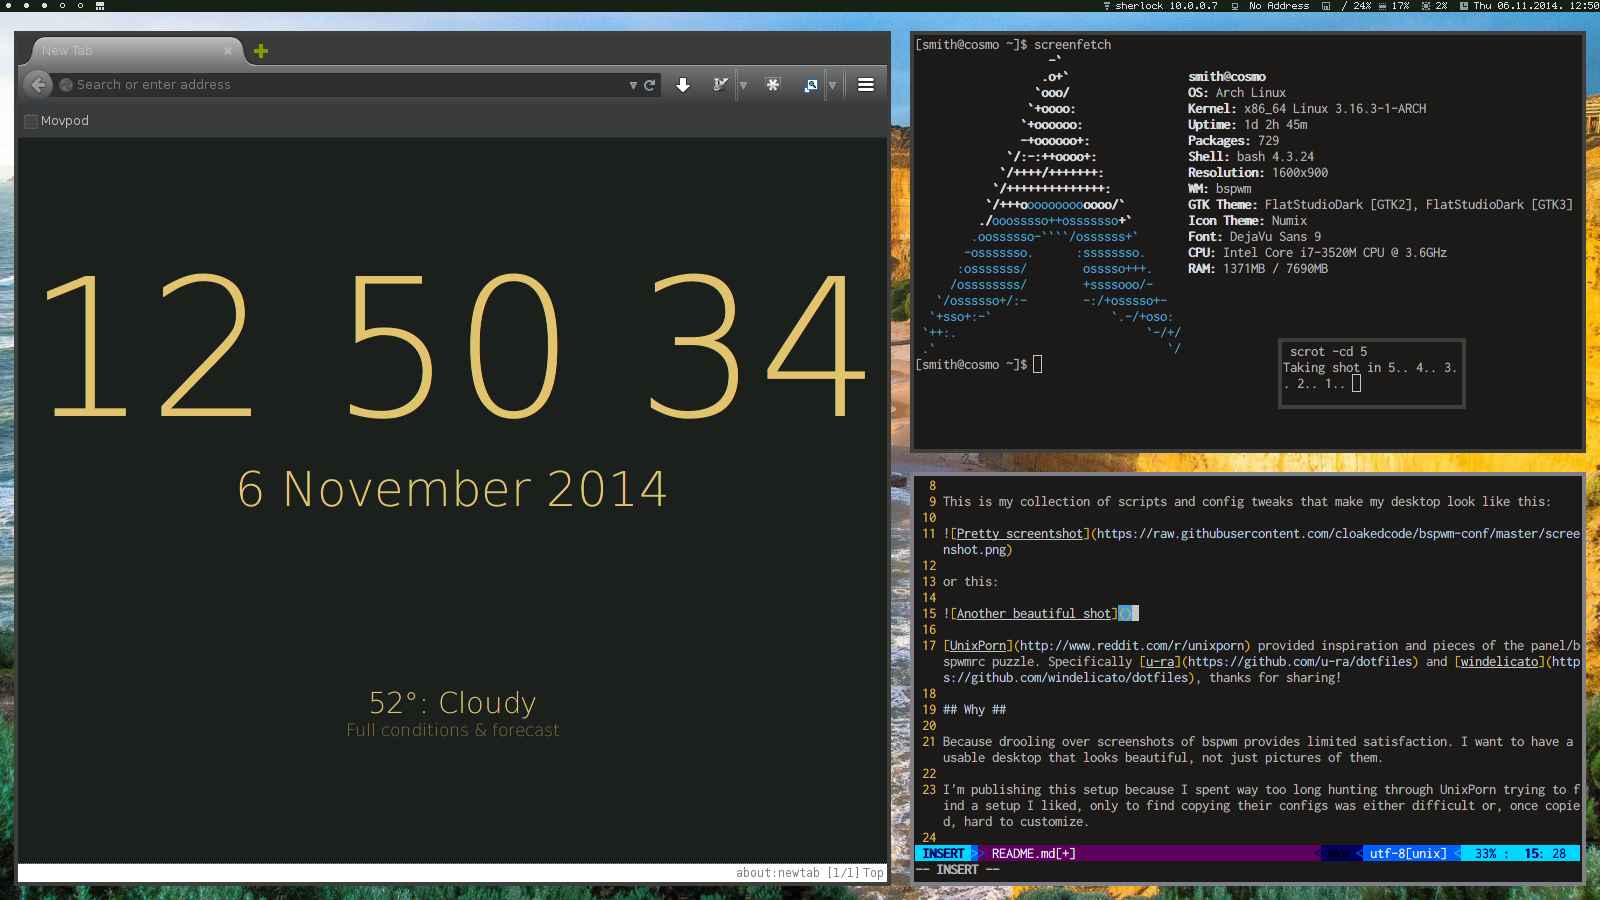The image size is (1600, 900).
Task: Close the New Tab tab
Action: 228,51
